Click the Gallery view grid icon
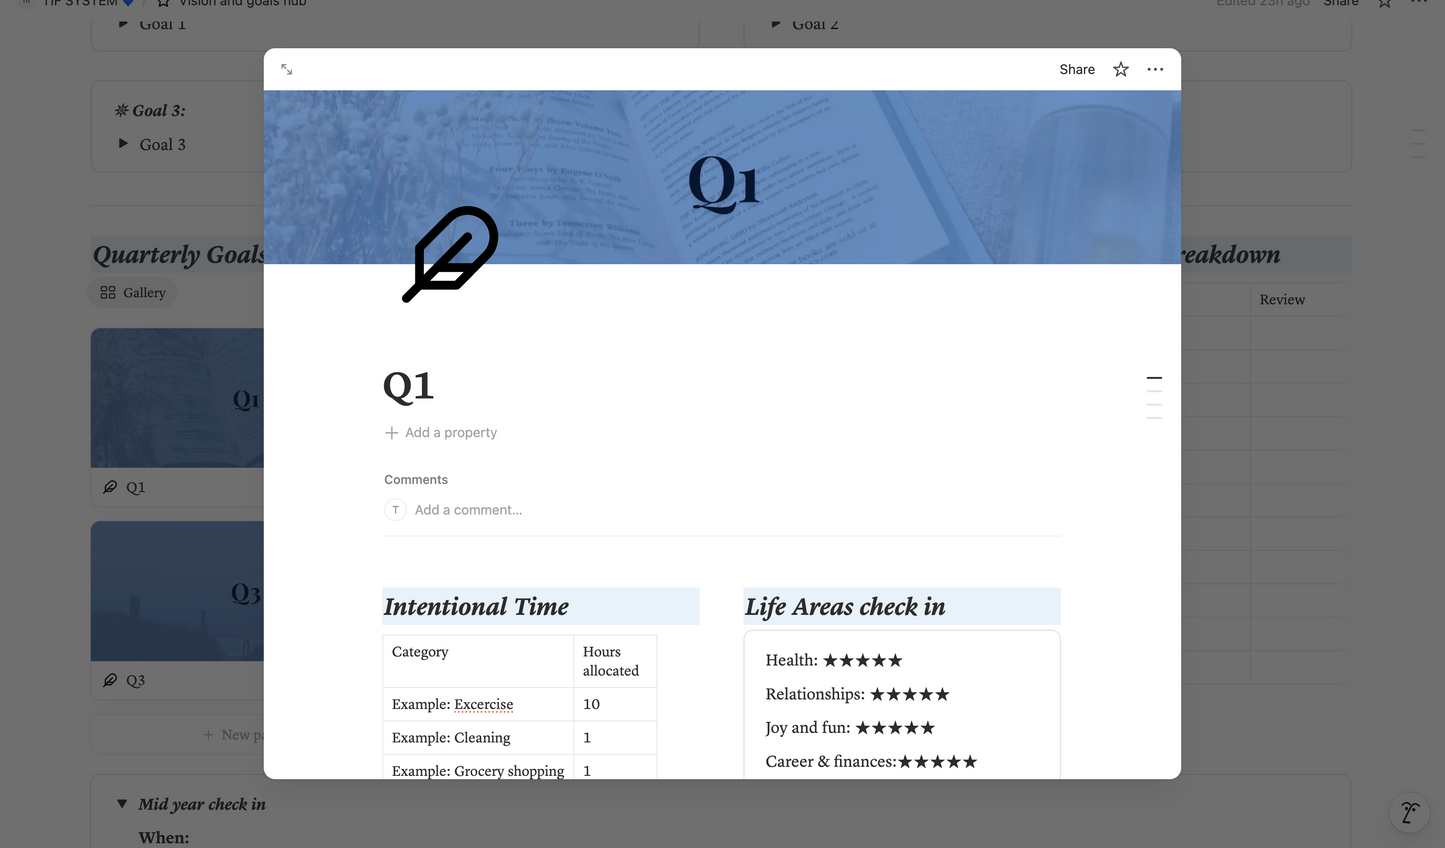1445x848 pixels. point(108,293)
